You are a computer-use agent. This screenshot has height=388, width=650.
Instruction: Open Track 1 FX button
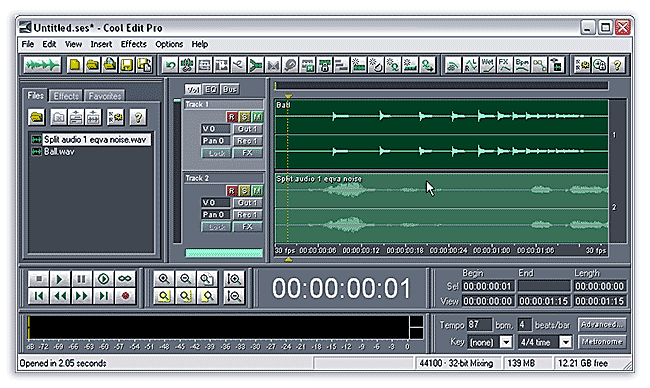(247, 153)
